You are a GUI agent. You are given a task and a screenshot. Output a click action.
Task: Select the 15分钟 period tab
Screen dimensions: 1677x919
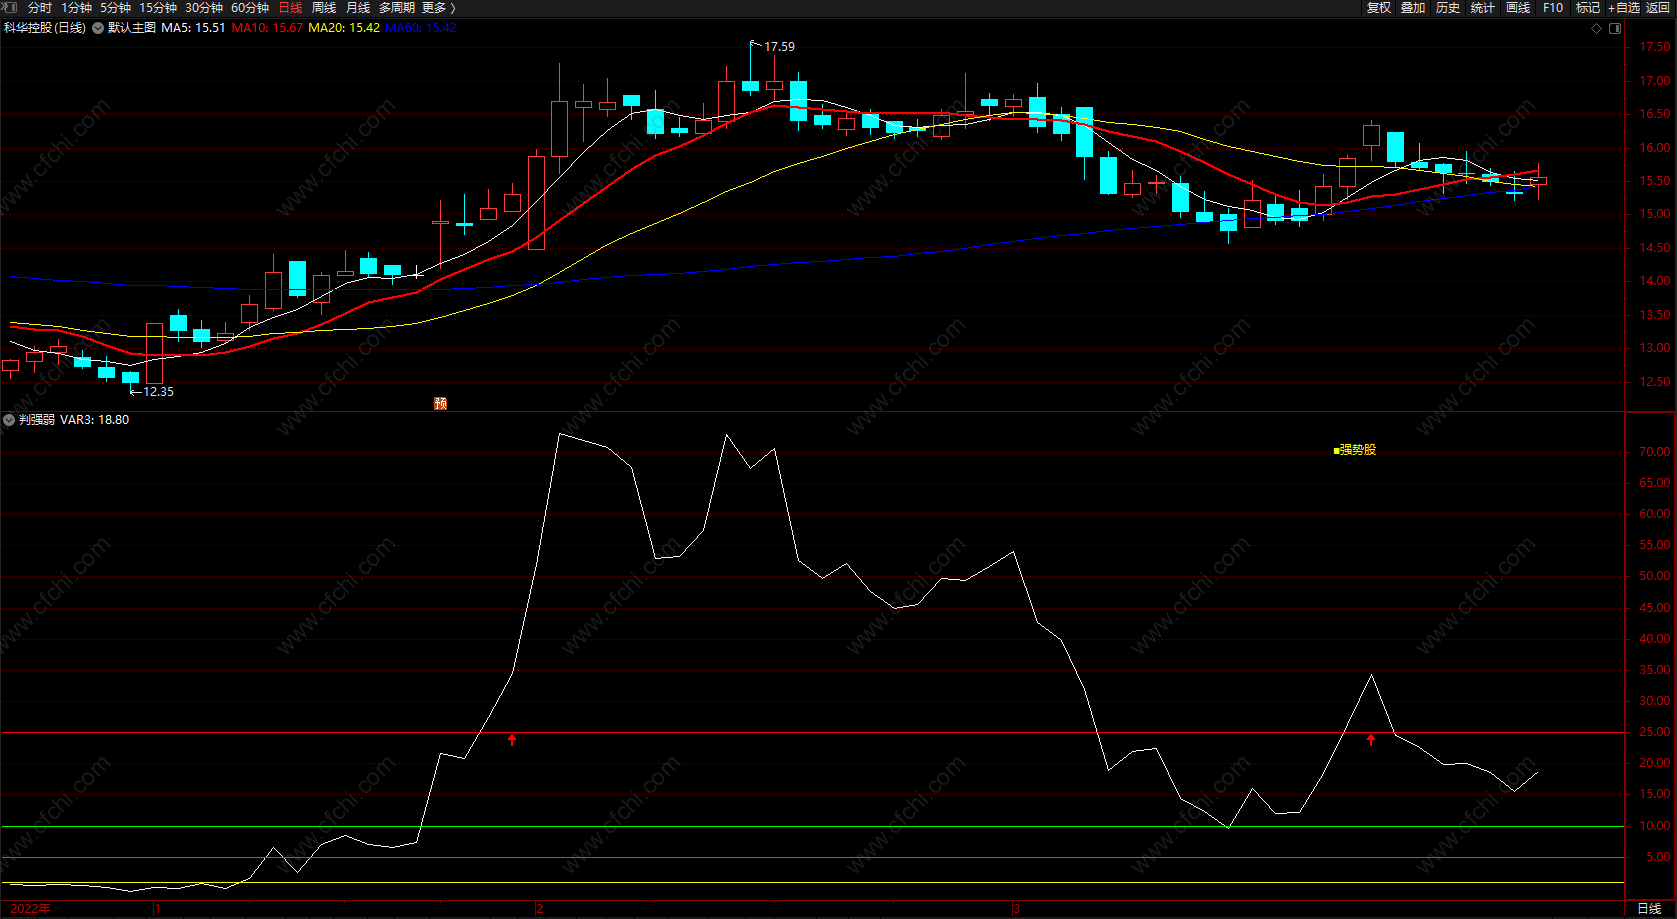[x=158, y=8]
